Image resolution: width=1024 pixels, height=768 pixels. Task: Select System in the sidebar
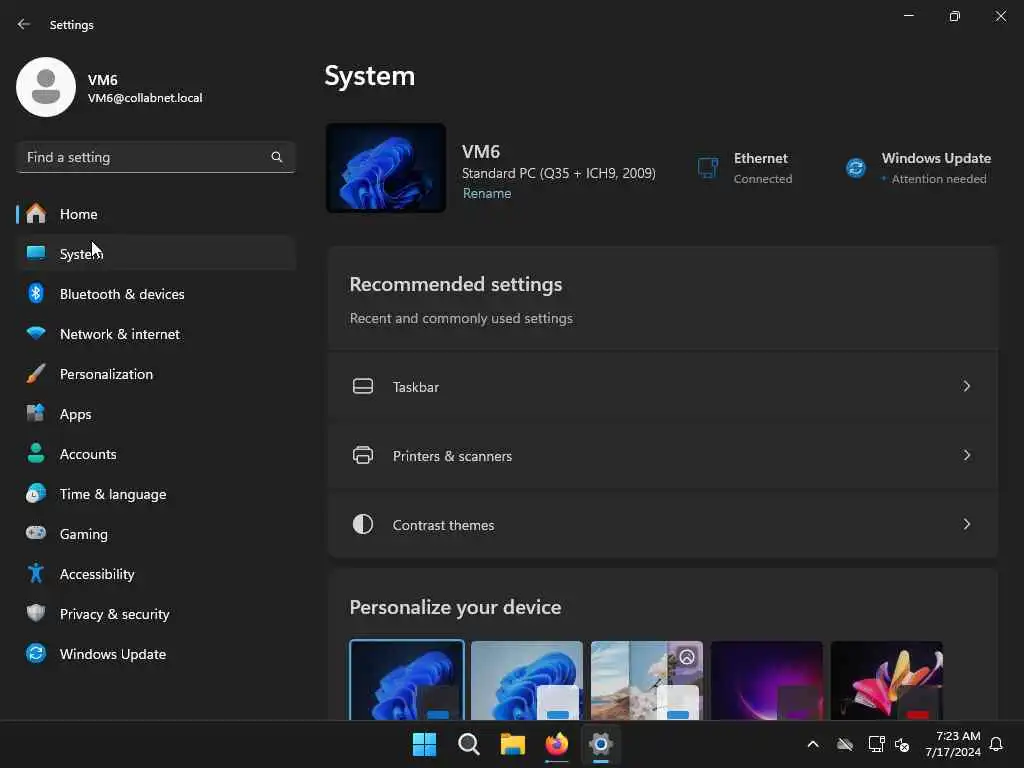156,253
